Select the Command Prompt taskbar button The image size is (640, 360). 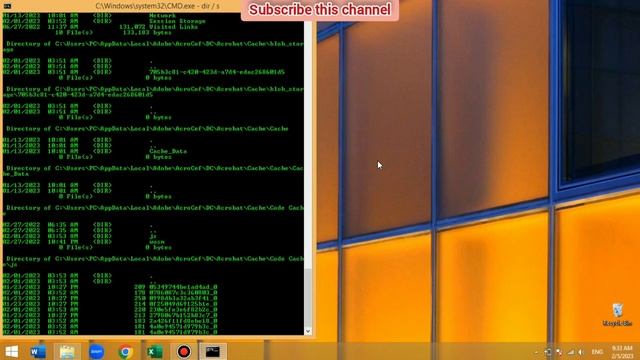click(213, 351)
